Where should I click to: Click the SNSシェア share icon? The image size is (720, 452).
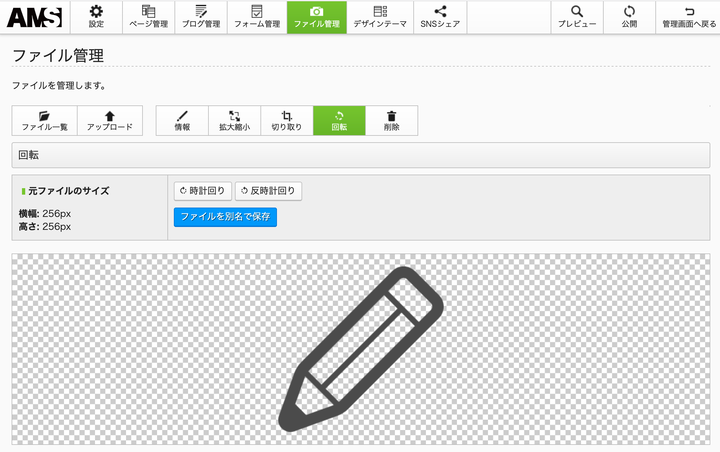pyautogui.click(x=440, y=17)
